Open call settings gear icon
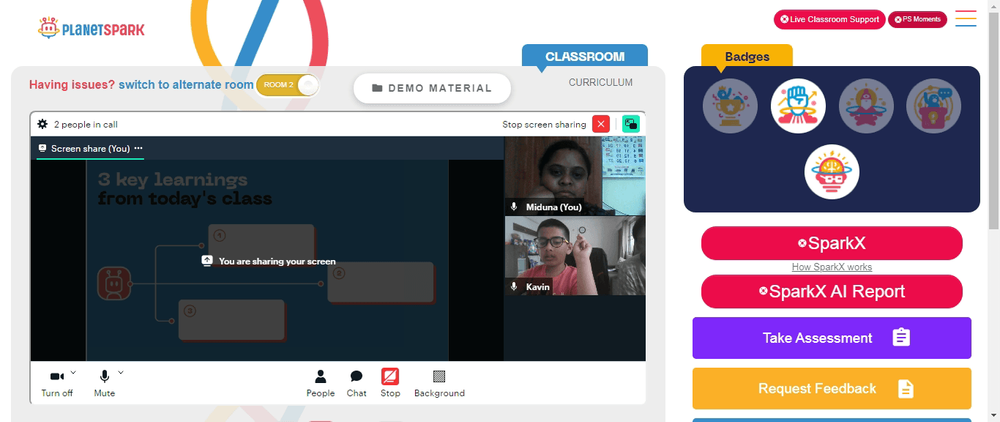 (43, 124)
